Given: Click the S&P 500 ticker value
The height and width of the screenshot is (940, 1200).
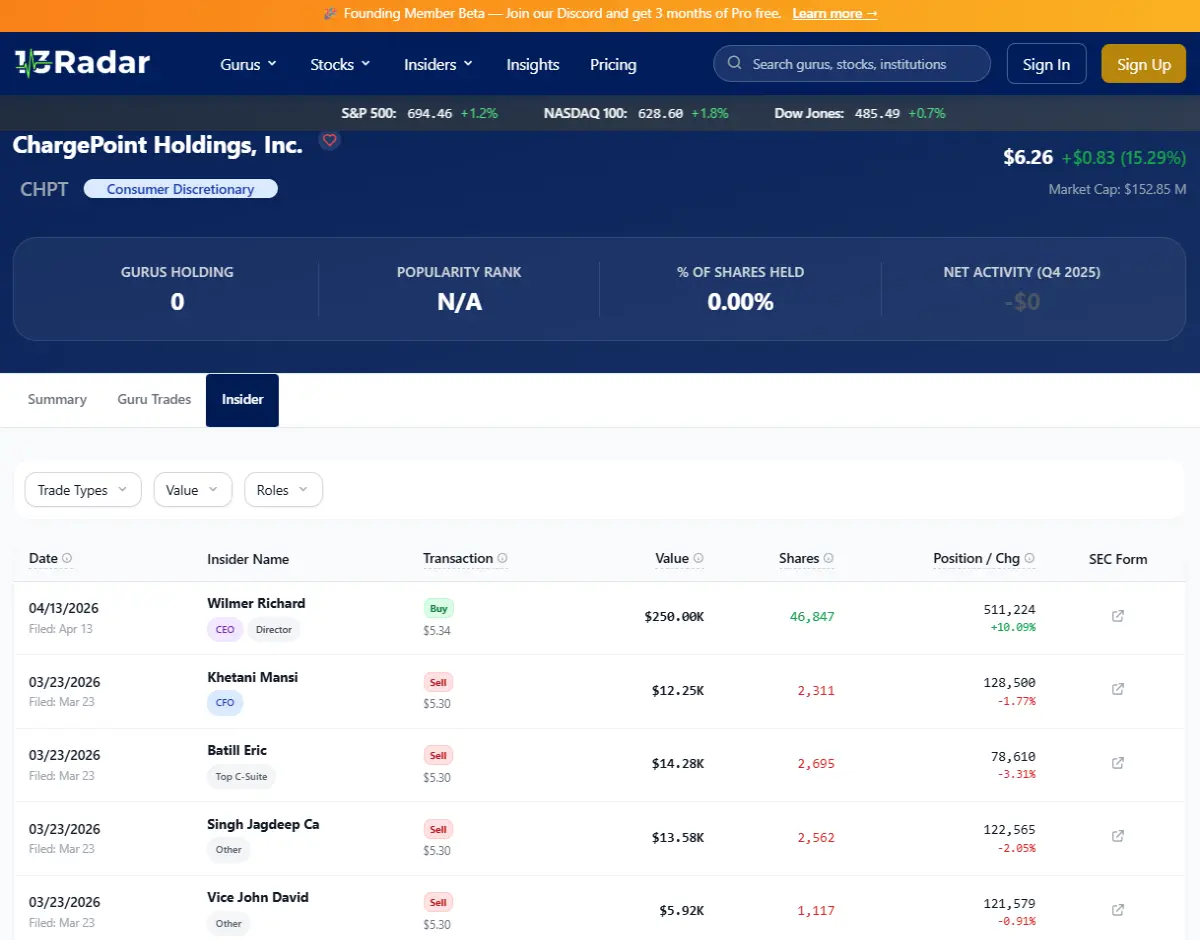Looking at the screenshot, I should coord(430,113).
